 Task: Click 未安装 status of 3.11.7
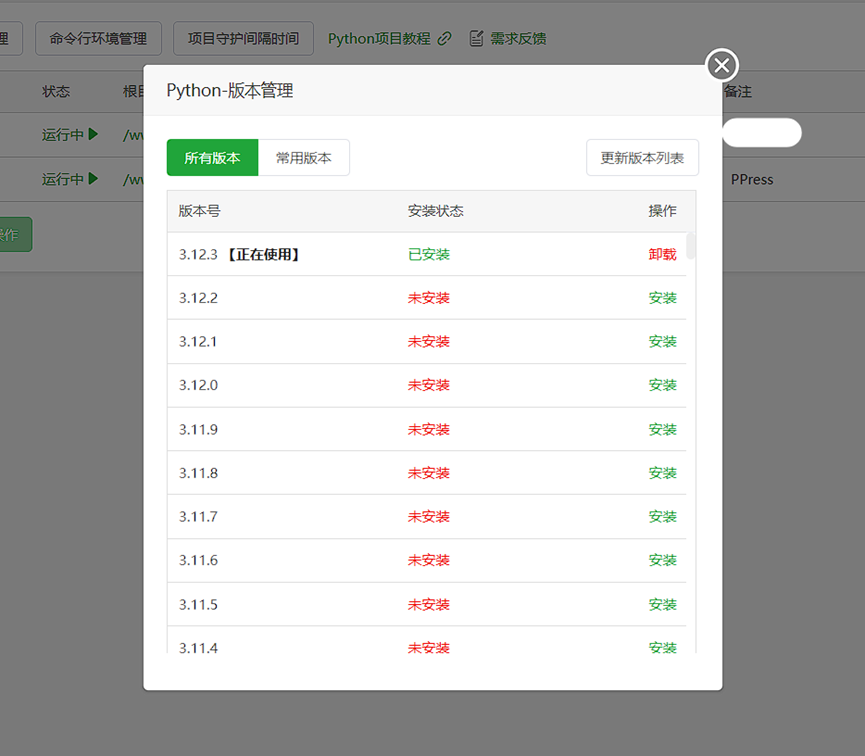(x=429, y=517)
